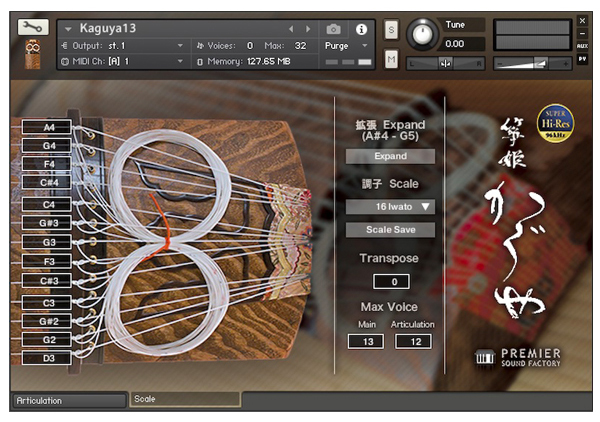600x422 pixels.
Task: Click the Kaguya instrument thumbnail icon
Action: click(x=33, y=54)
